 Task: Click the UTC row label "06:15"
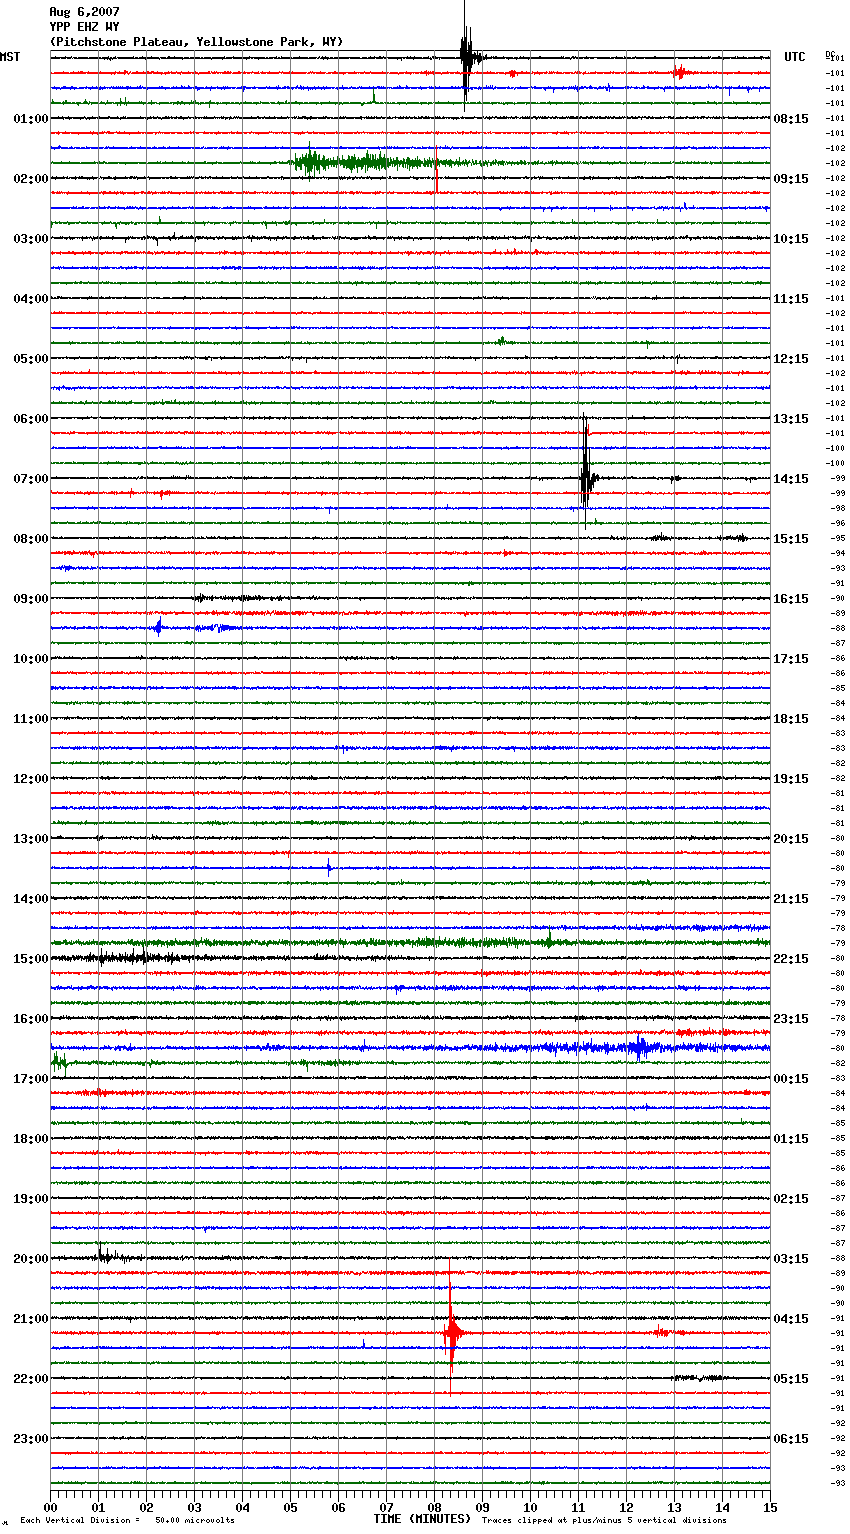(791, 1439)
